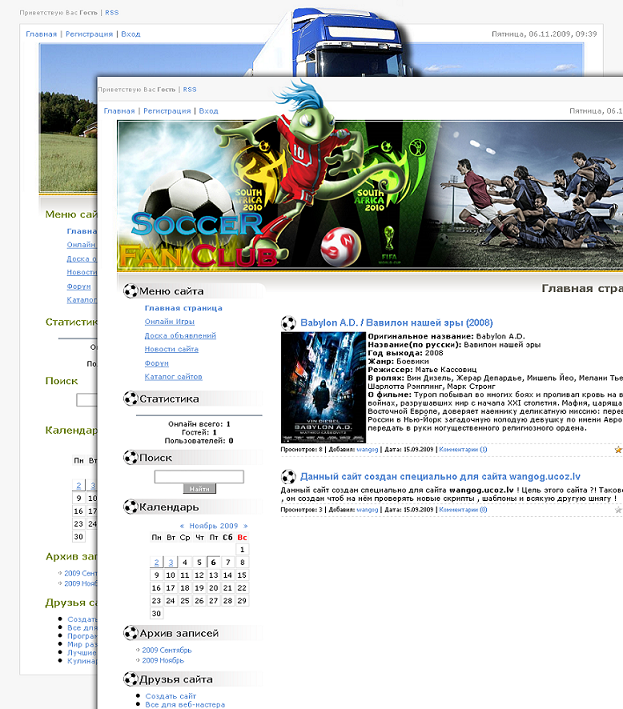Open Форум in the front page site menu
This screenshot has width=623, height=709.
pos(156,363)
